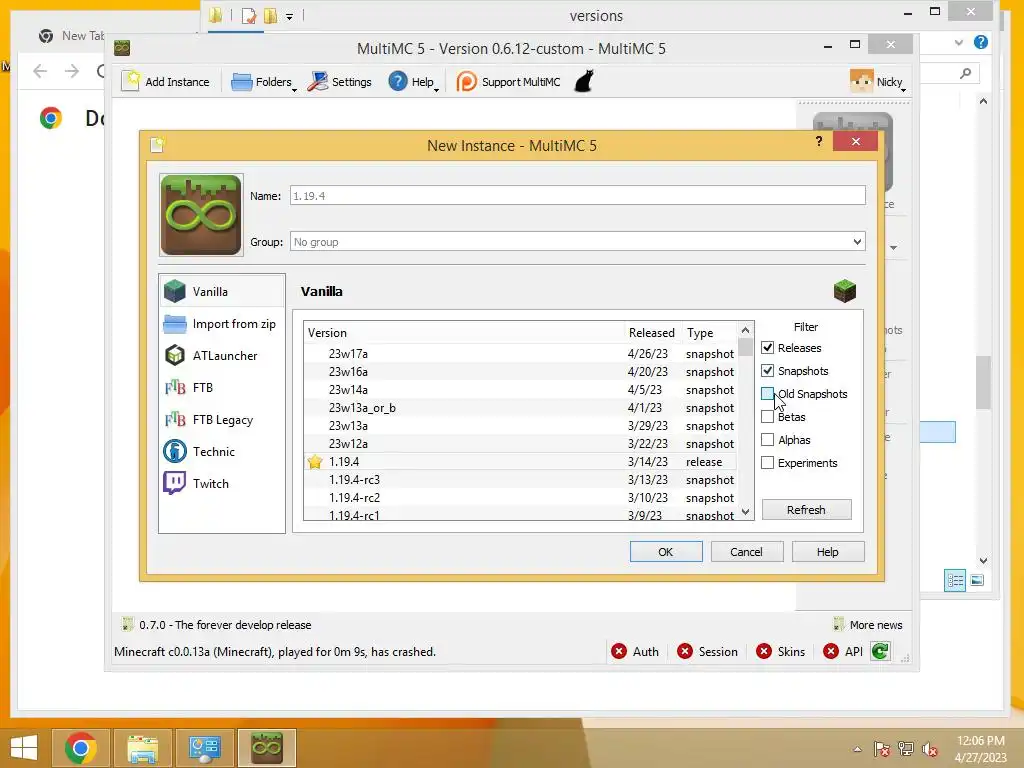The height and width of the screenshot is (768, 1024).
Task: Click the Help button in dialog
Action: click(828, 552)
